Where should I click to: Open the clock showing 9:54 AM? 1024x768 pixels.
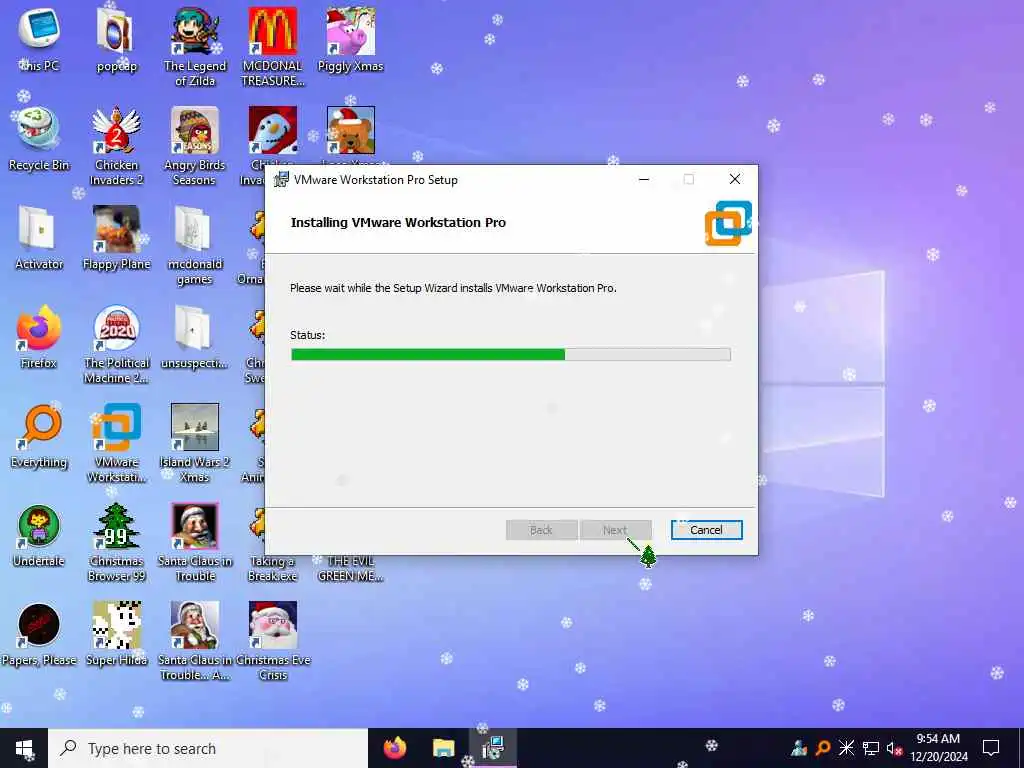point(938,748)
